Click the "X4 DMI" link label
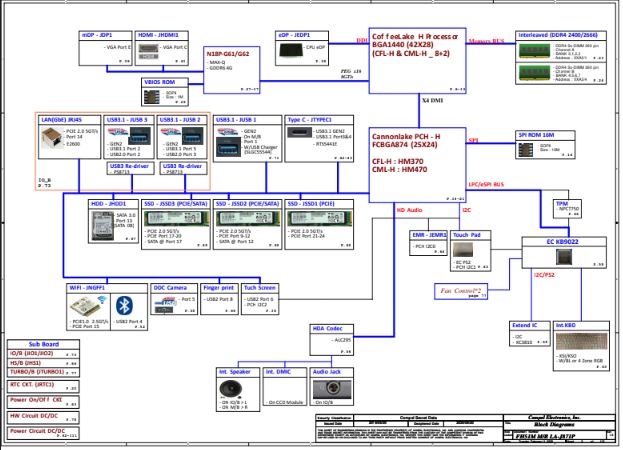This screenshot has width=623, height=450. 432,100
